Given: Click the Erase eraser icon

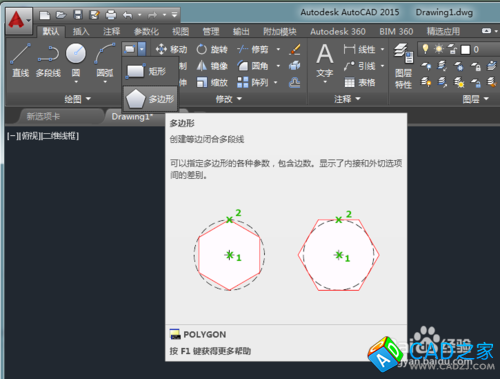Looking at the screenshot, I should (x=295, y=49).
